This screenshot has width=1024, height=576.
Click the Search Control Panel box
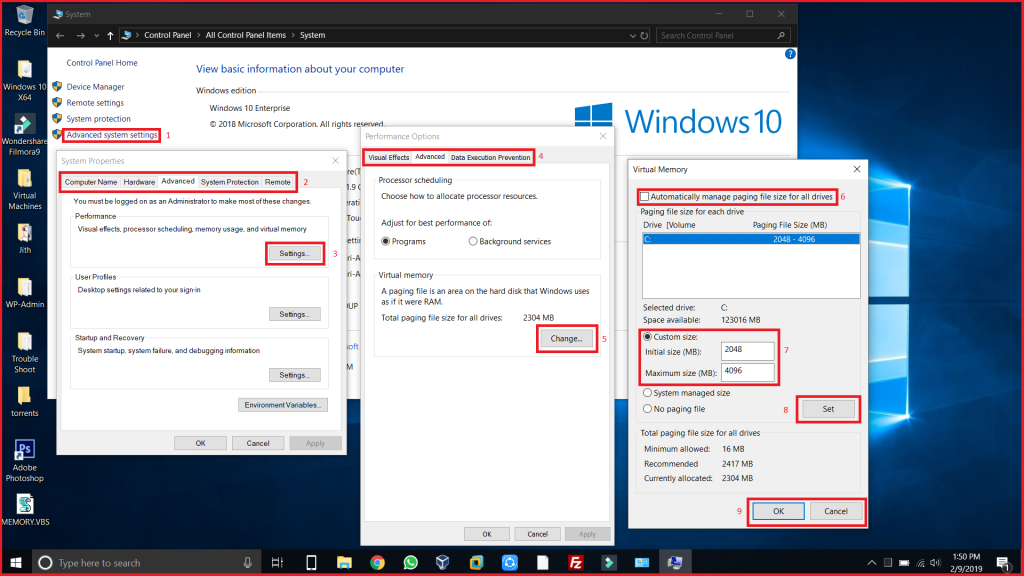coord(724,35)
